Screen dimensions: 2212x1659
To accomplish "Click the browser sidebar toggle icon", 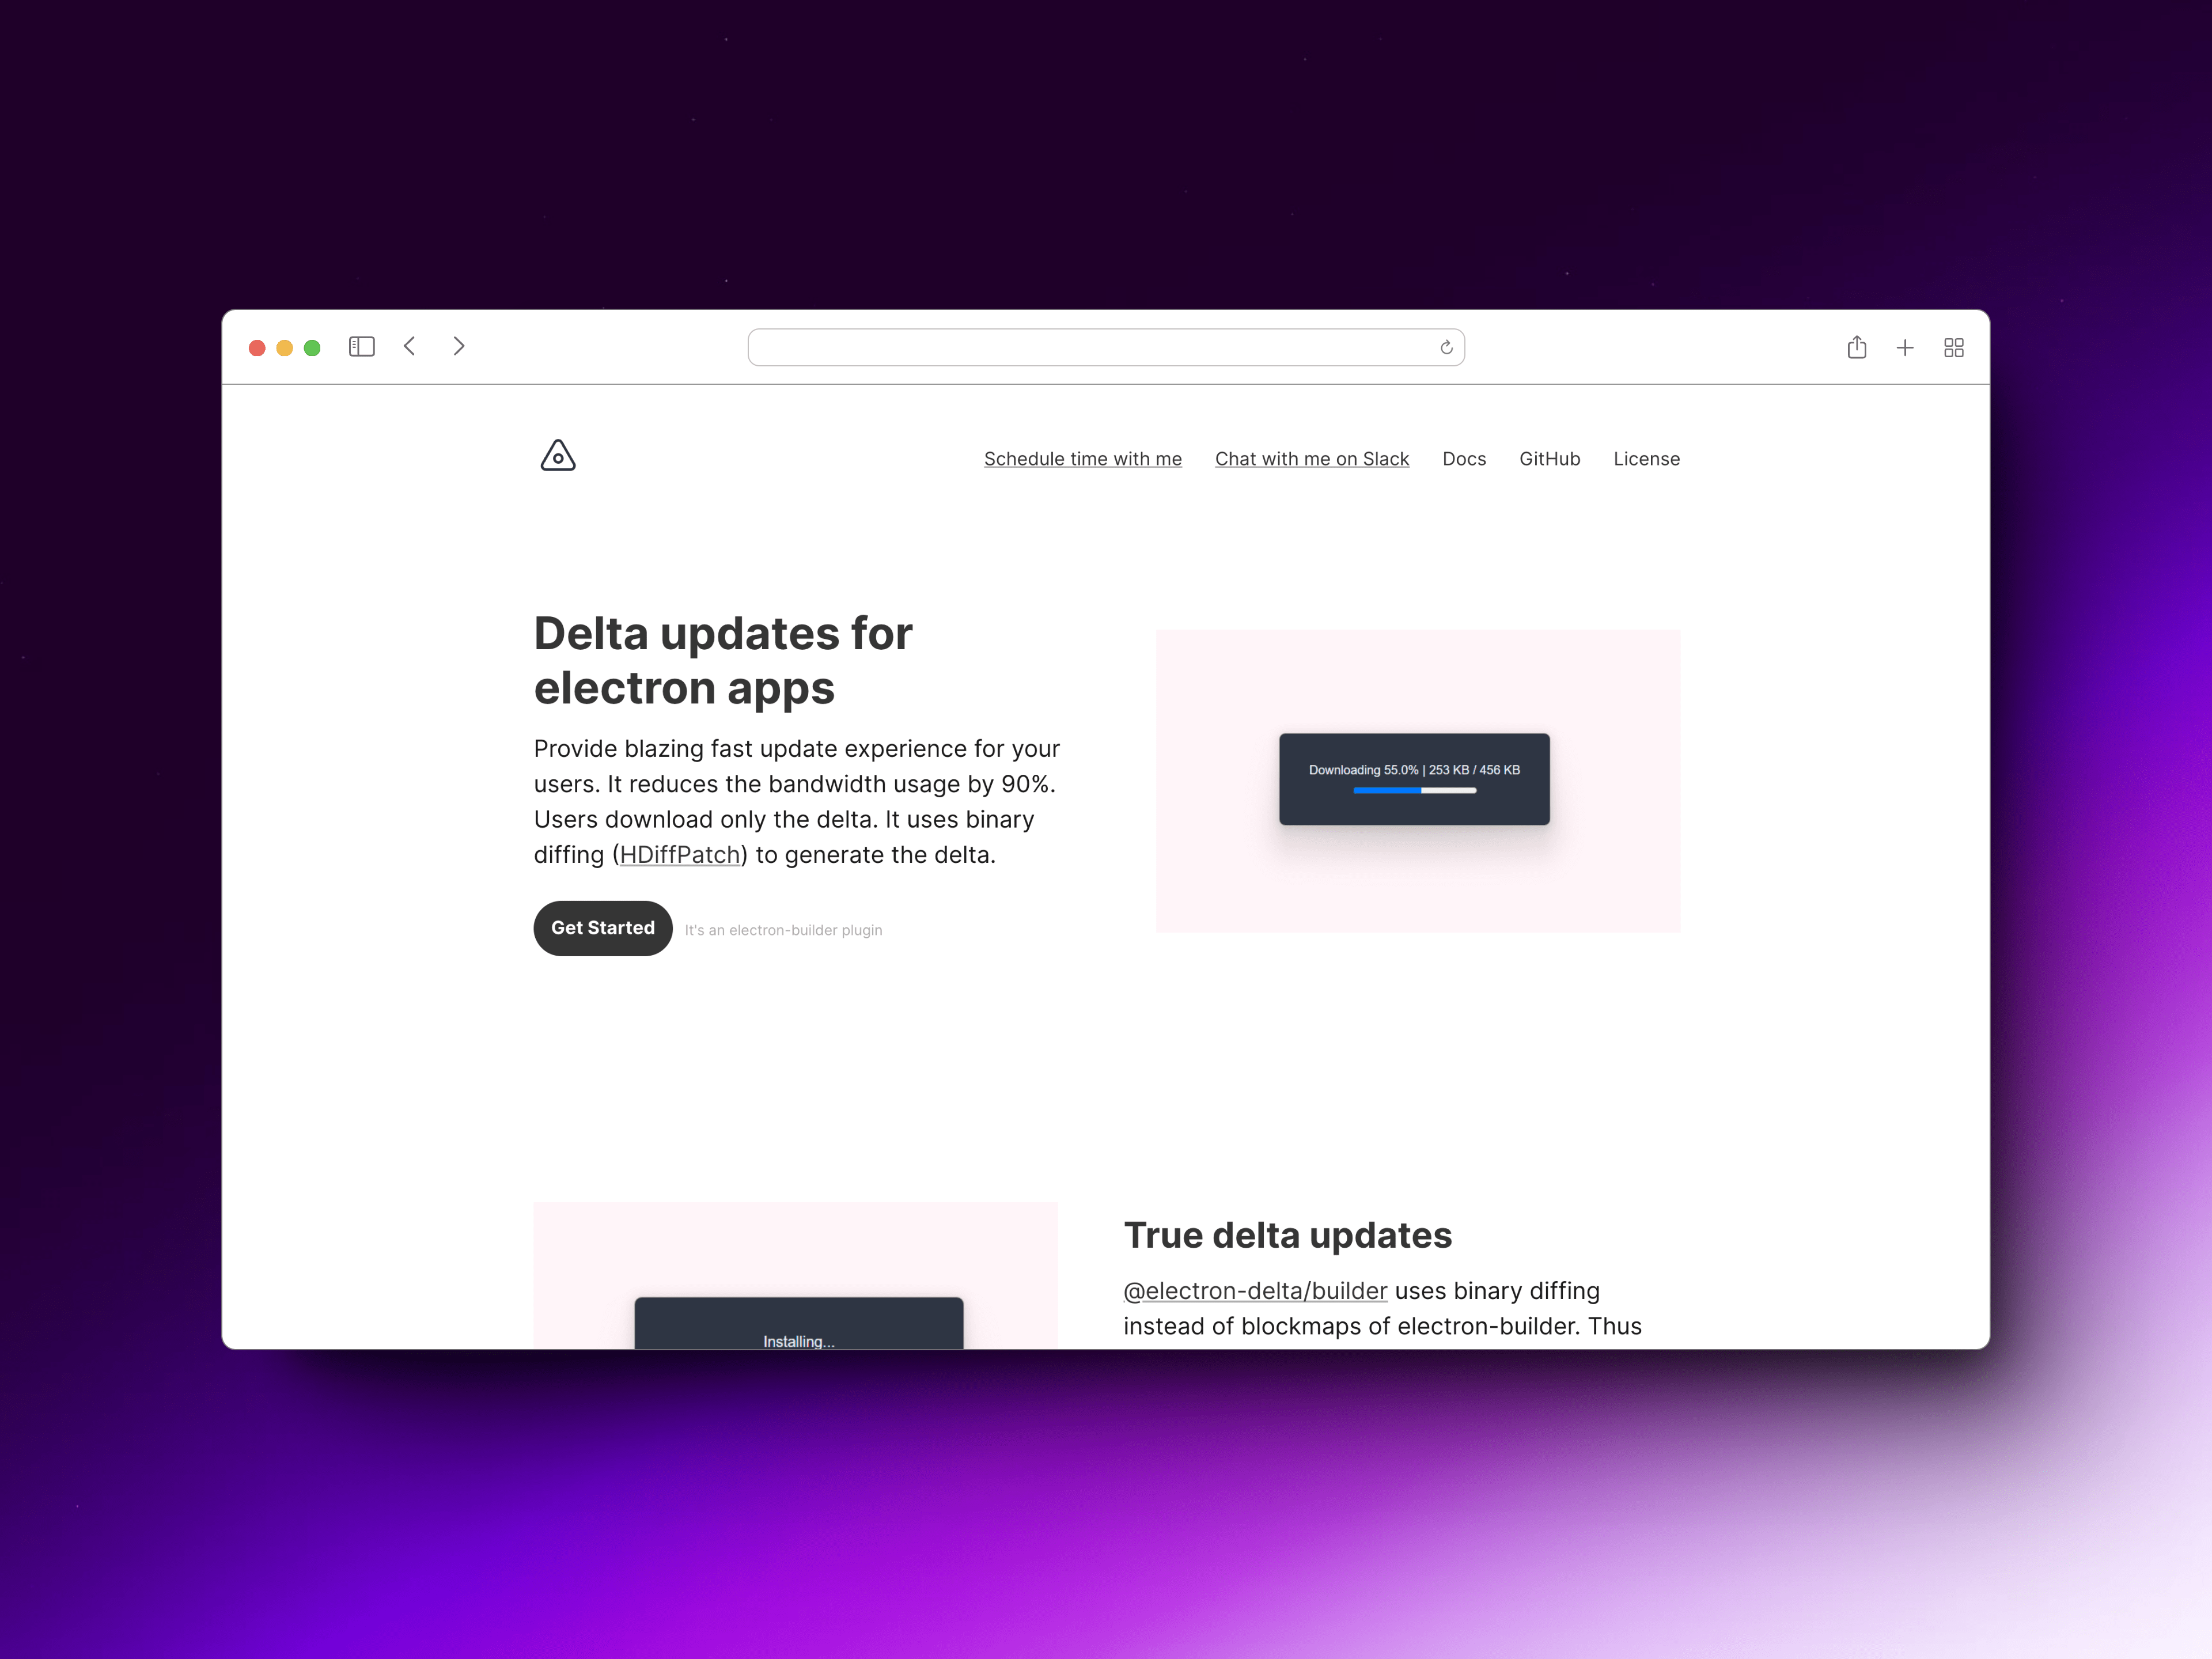I will point(361,347).
